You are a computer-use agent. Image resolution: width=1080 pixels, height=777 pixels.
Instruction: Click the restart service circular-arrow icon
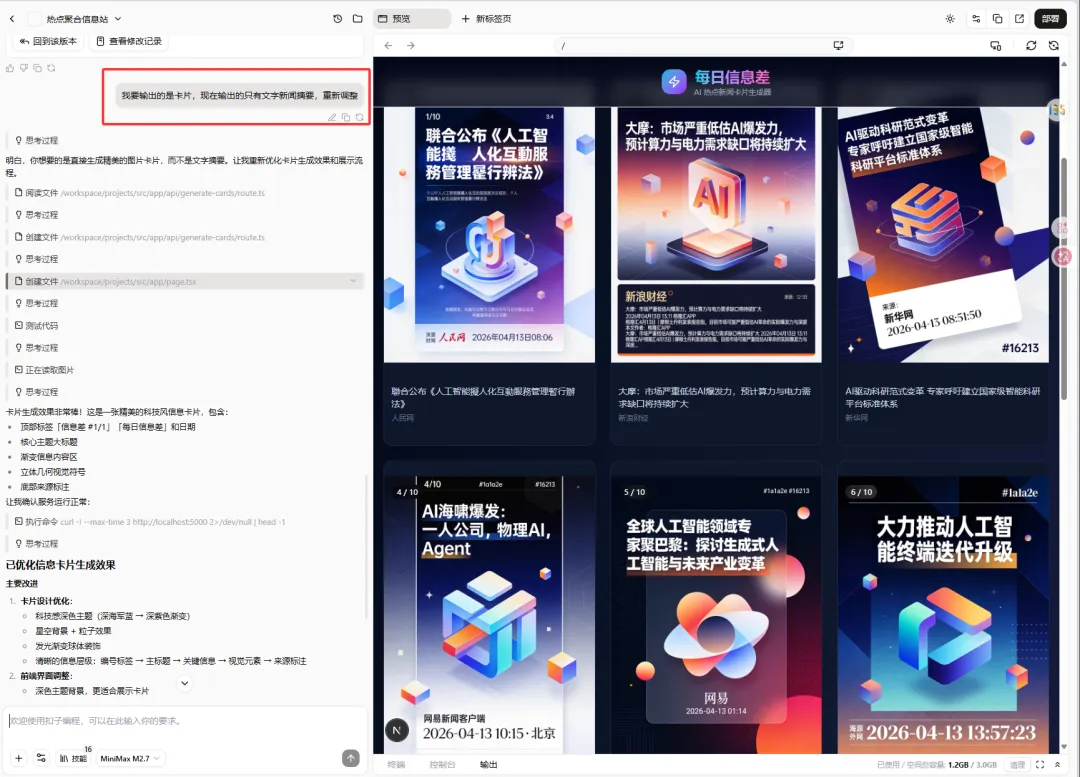1053,45
